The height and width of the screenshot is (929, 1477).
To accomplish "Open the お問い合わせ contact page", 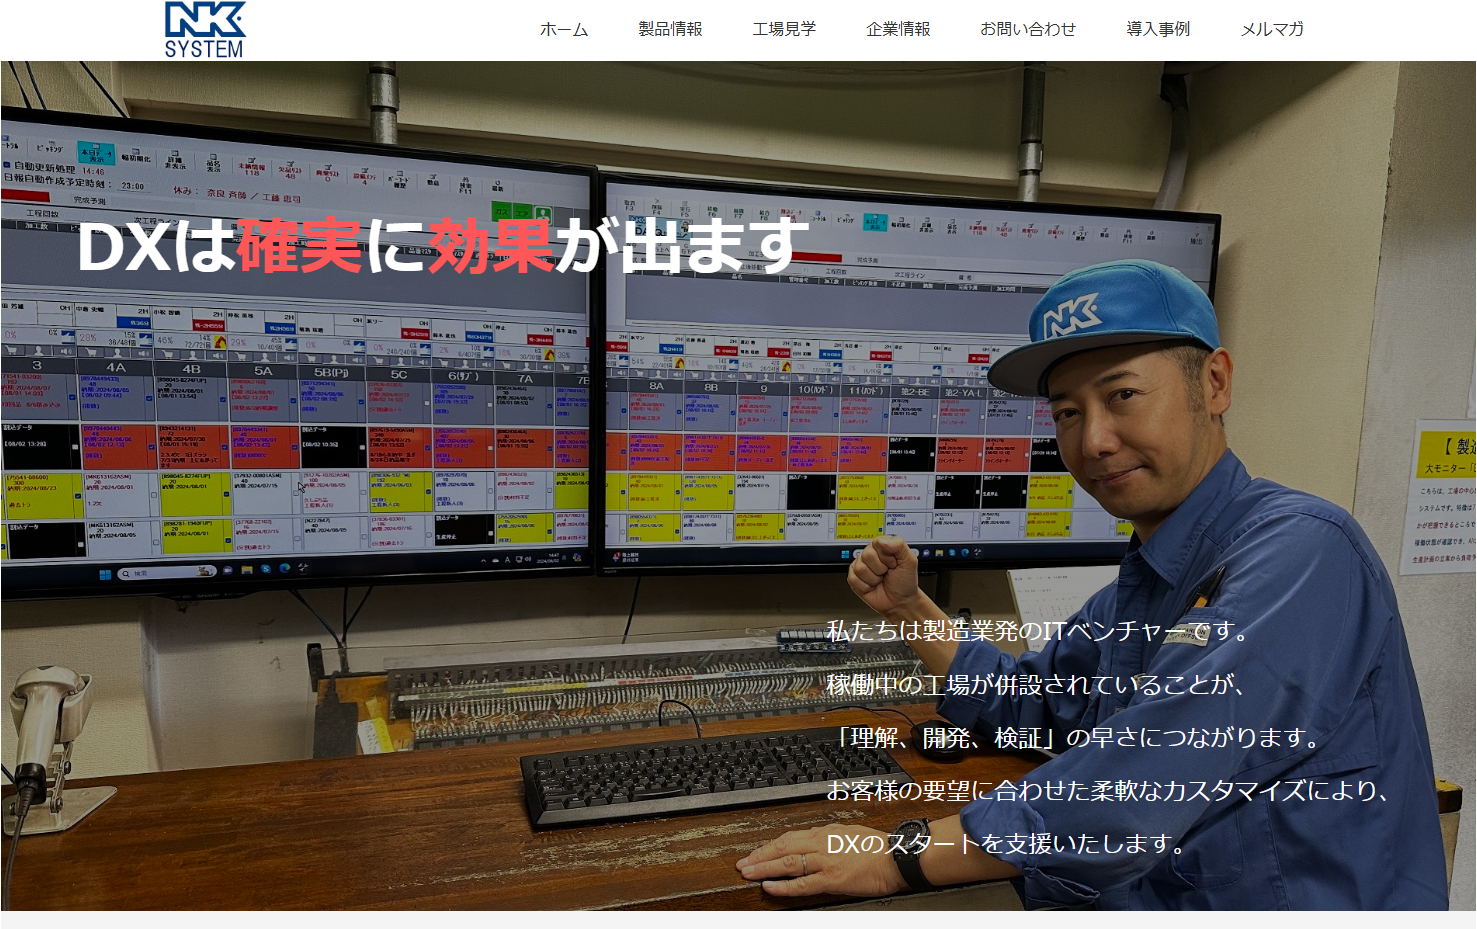I will (x=1027, y=29).
